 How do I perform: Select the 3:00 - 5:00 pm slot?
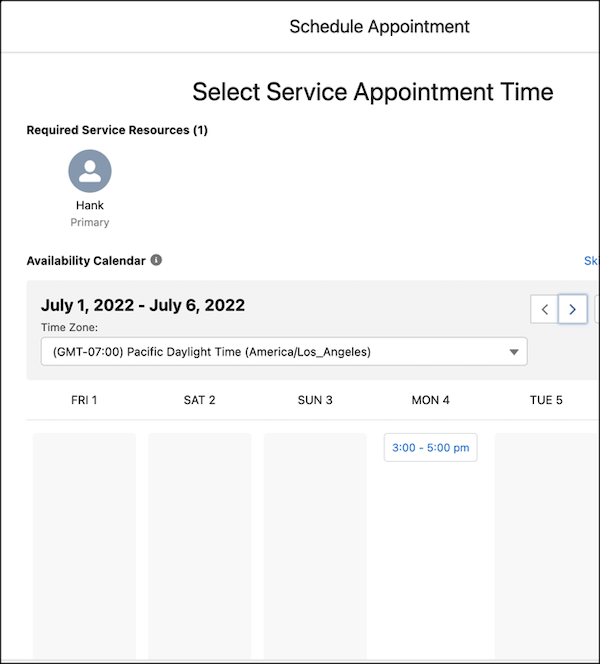click(431, 448)
